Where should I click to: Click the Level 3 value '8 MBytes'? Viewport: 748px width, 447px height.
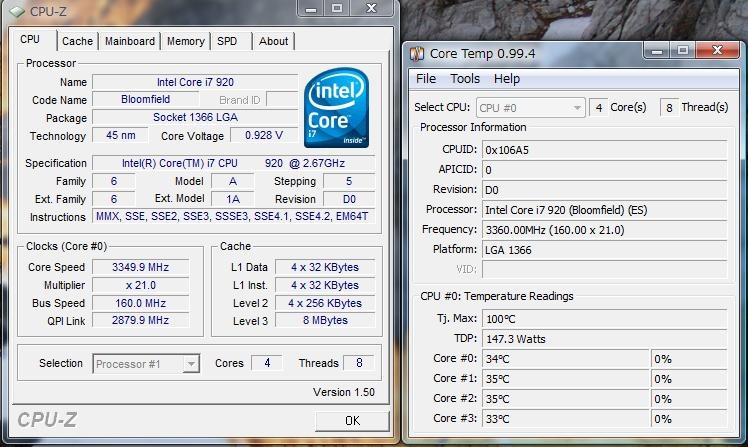point(325,320)
